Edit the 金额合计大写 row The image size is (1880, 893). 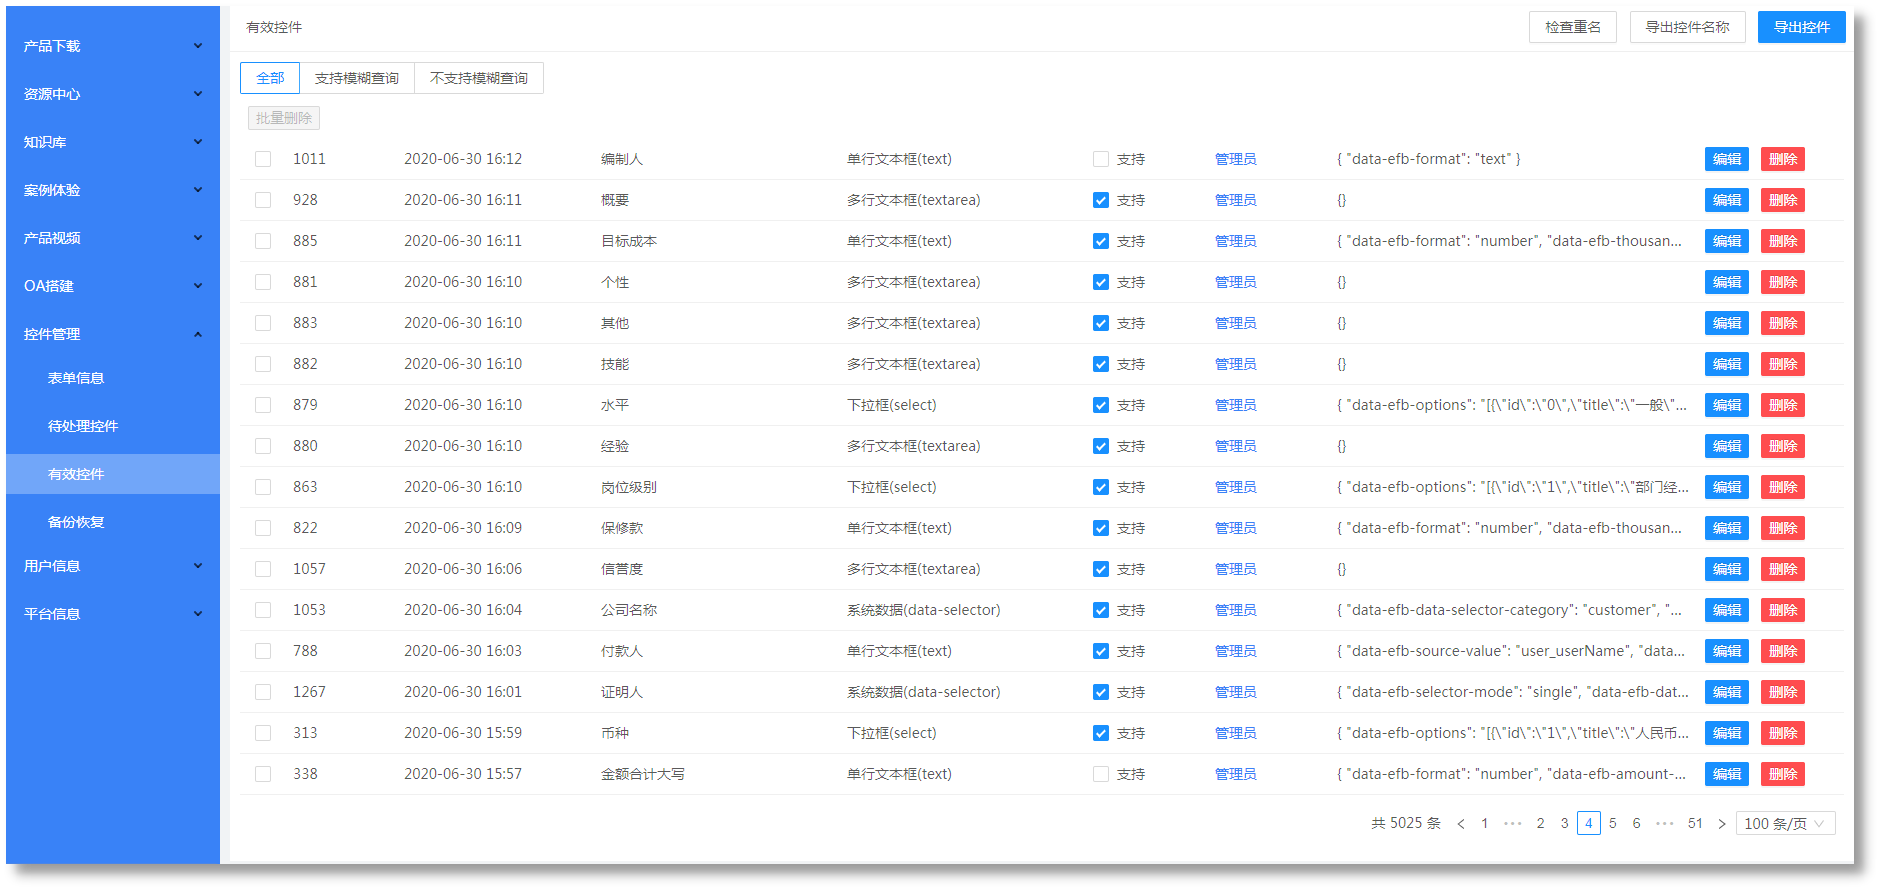[x=1727, y=774]
